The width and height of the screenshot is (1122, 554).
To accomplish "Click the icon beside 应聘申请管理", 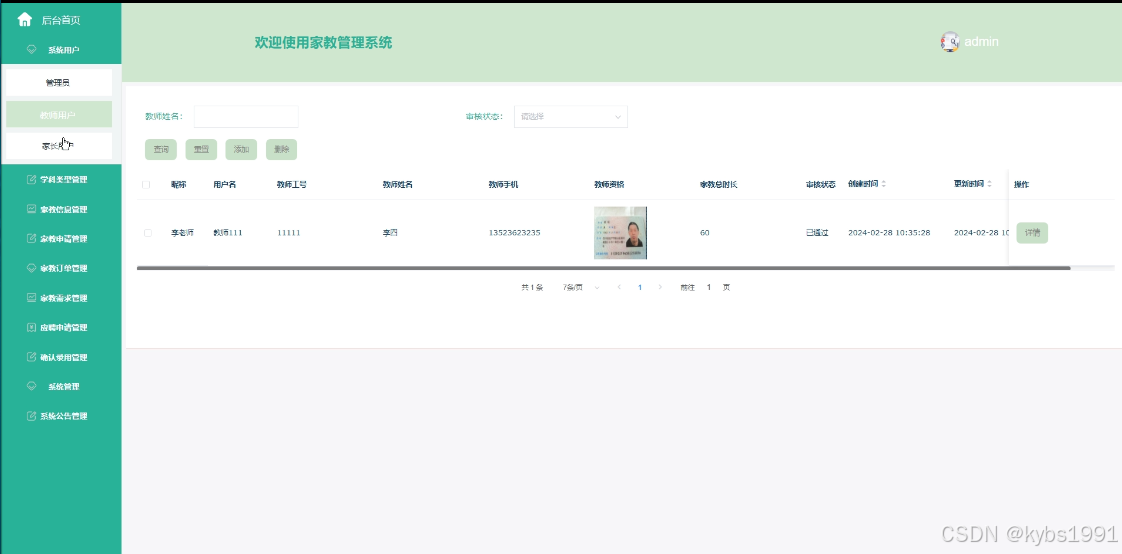I will click(31, 327).
